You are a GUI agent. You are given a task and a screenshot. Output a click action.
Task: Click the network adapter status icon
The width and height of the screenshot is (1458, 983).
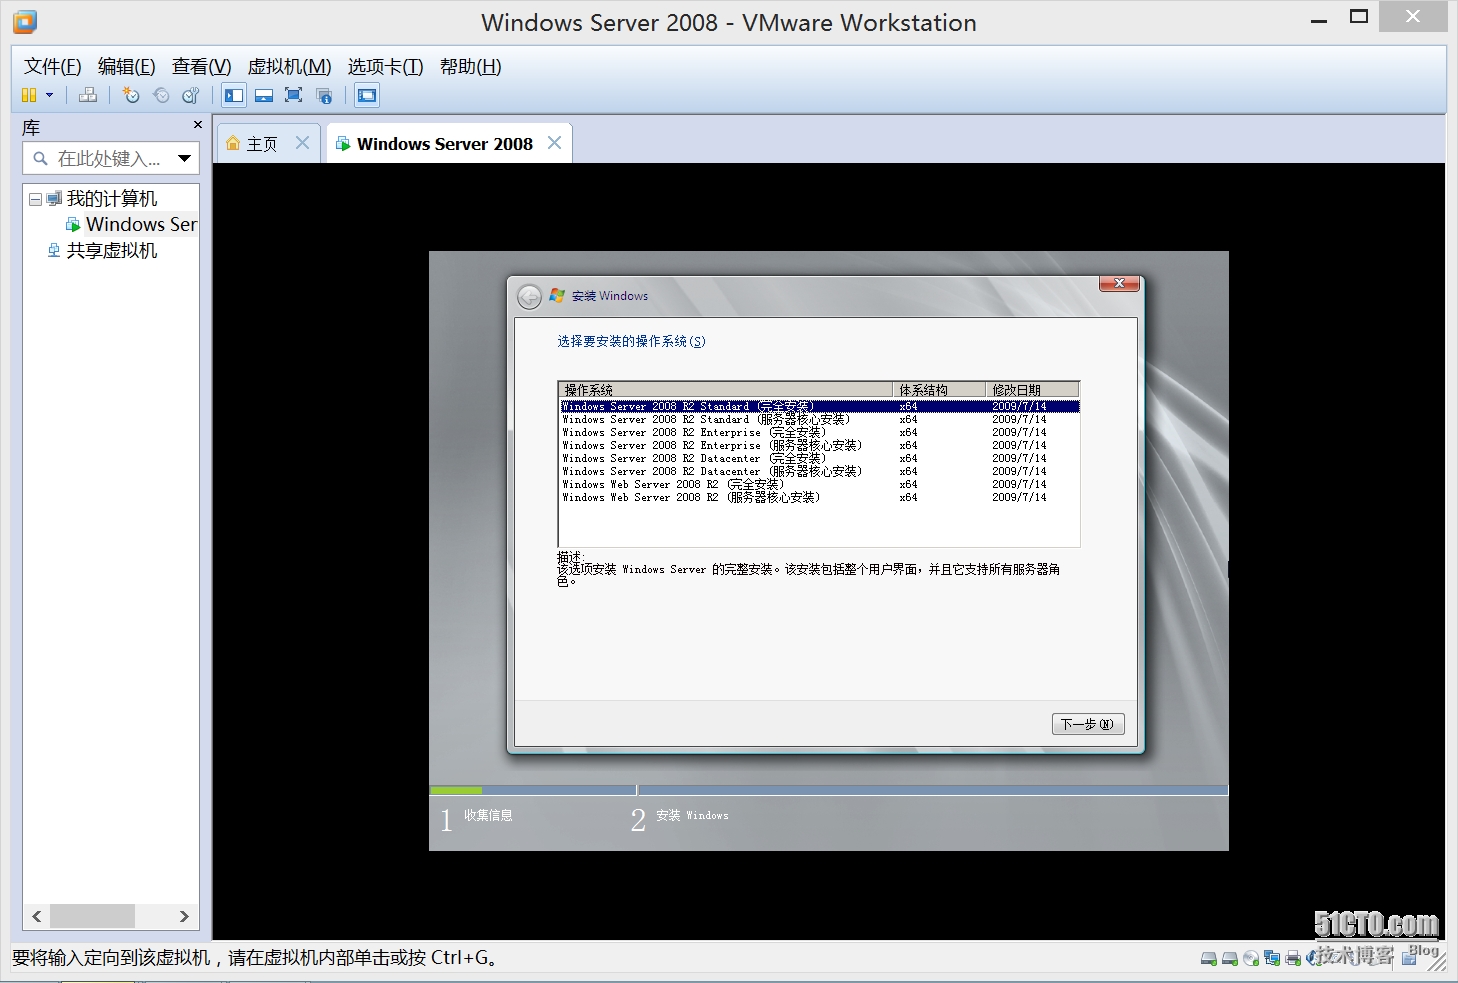[x=1272, y=958]
